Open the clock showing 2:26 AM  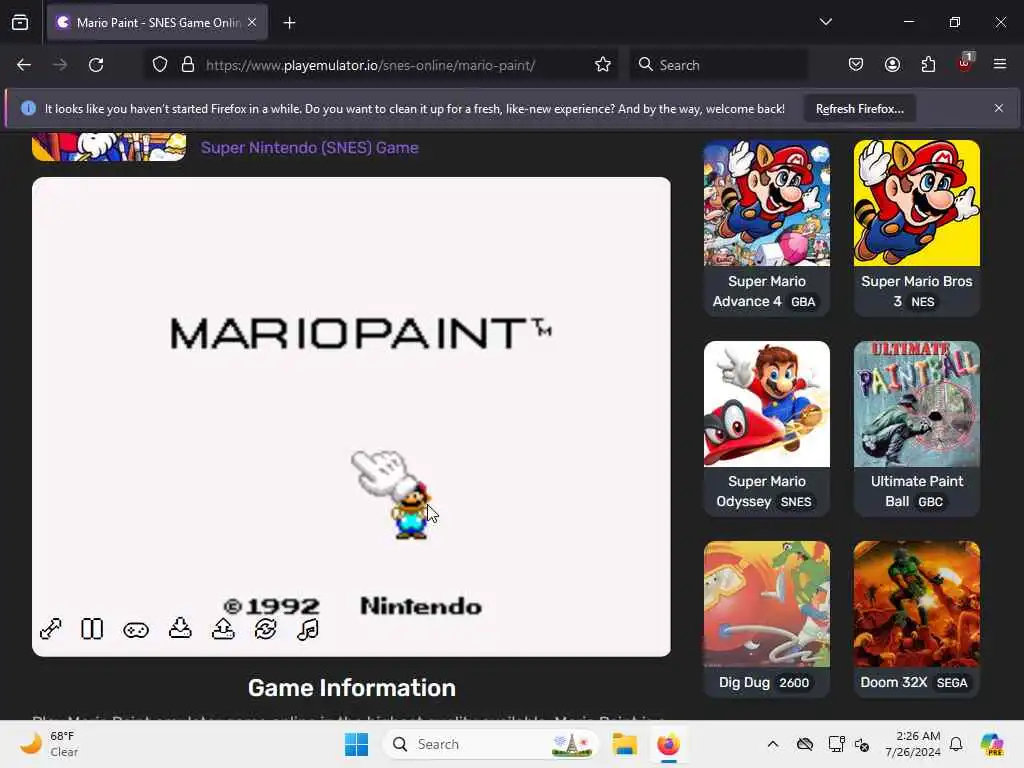coord(912,744)
